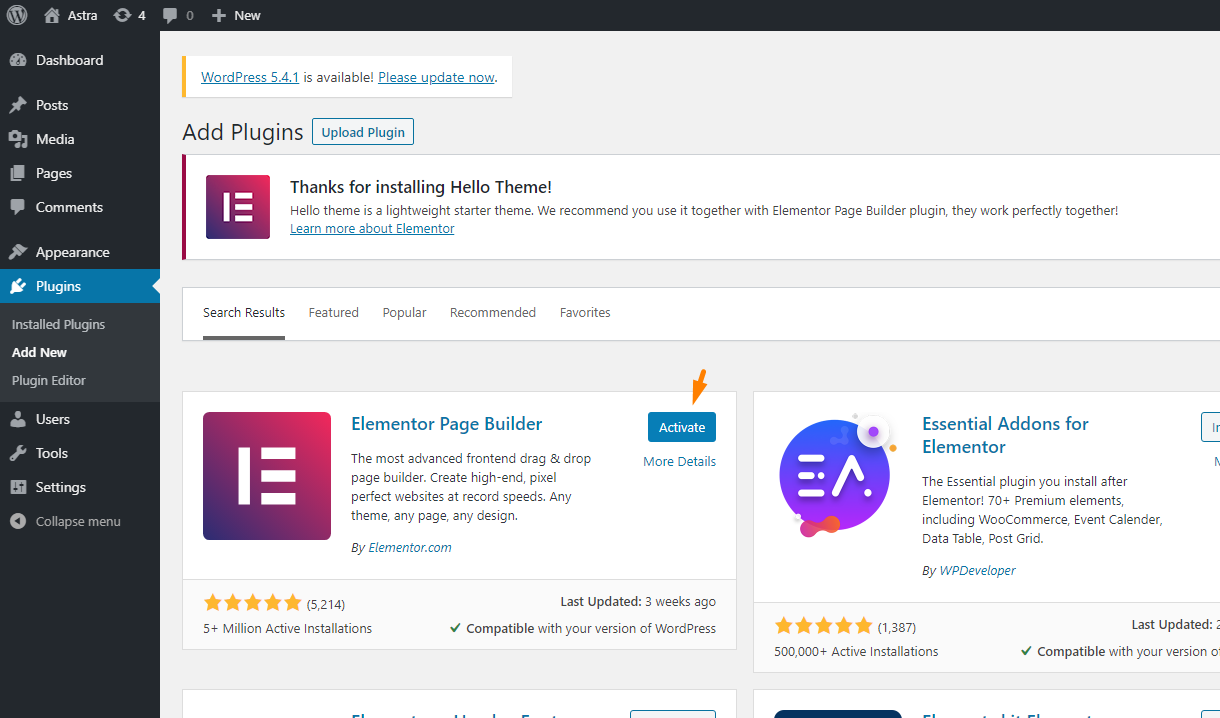
Task: Switch to Recommended plugins tab
Action: click(493, 313)
